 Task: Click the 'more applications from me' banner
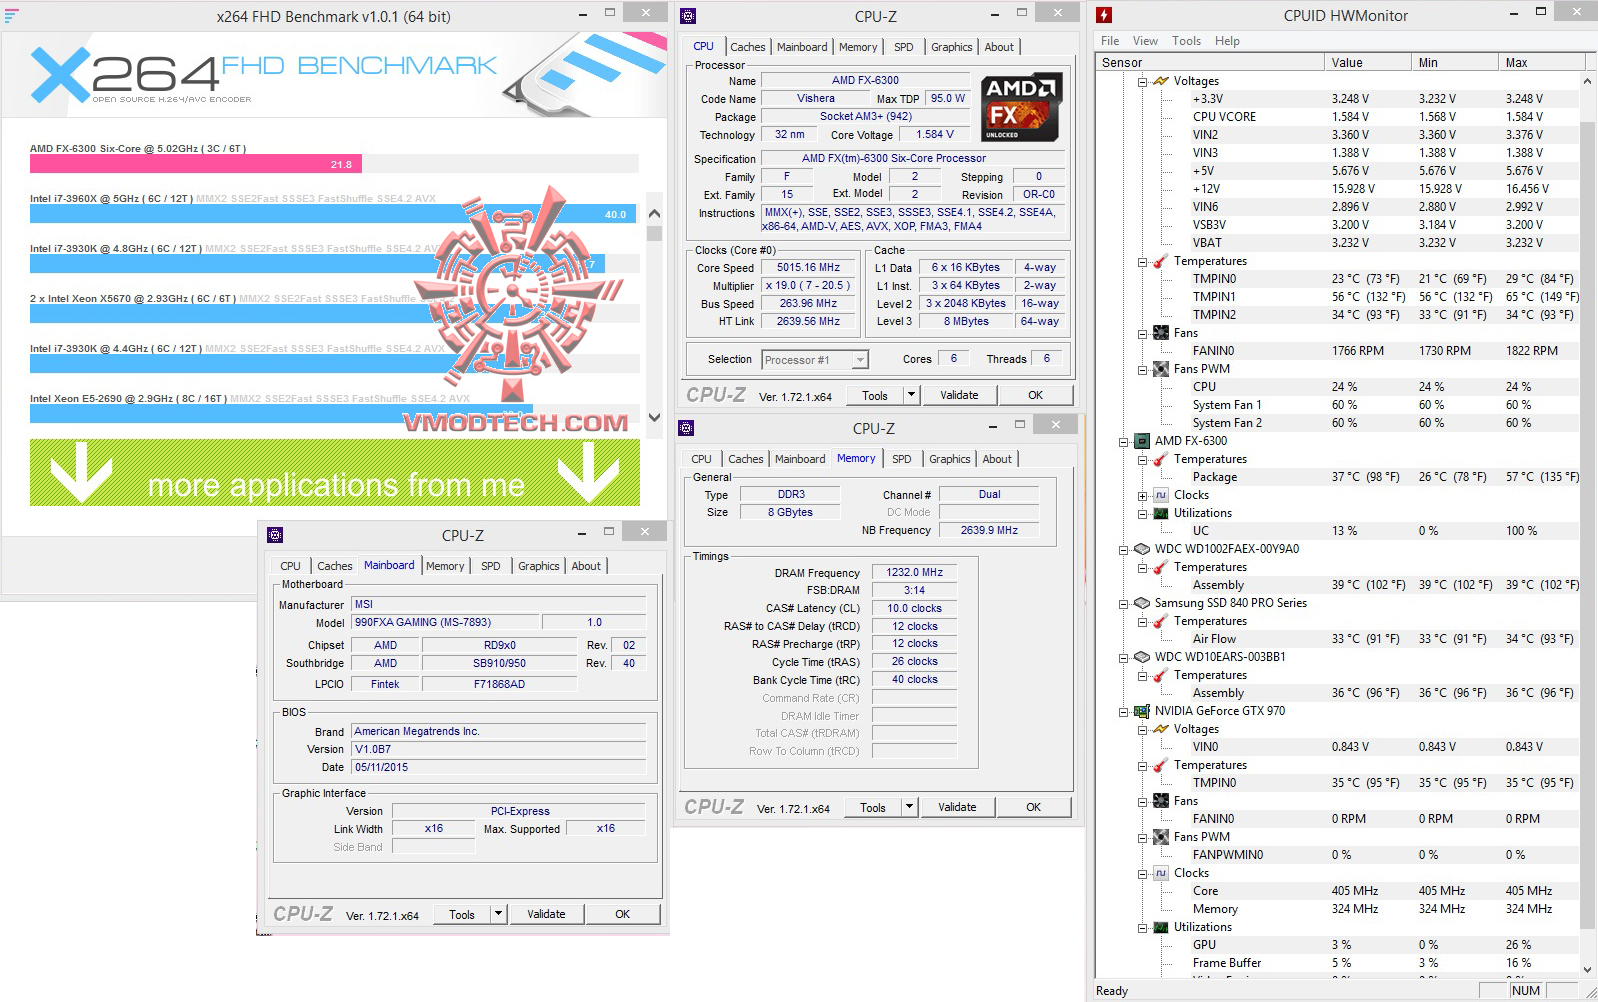pos(335,472)
